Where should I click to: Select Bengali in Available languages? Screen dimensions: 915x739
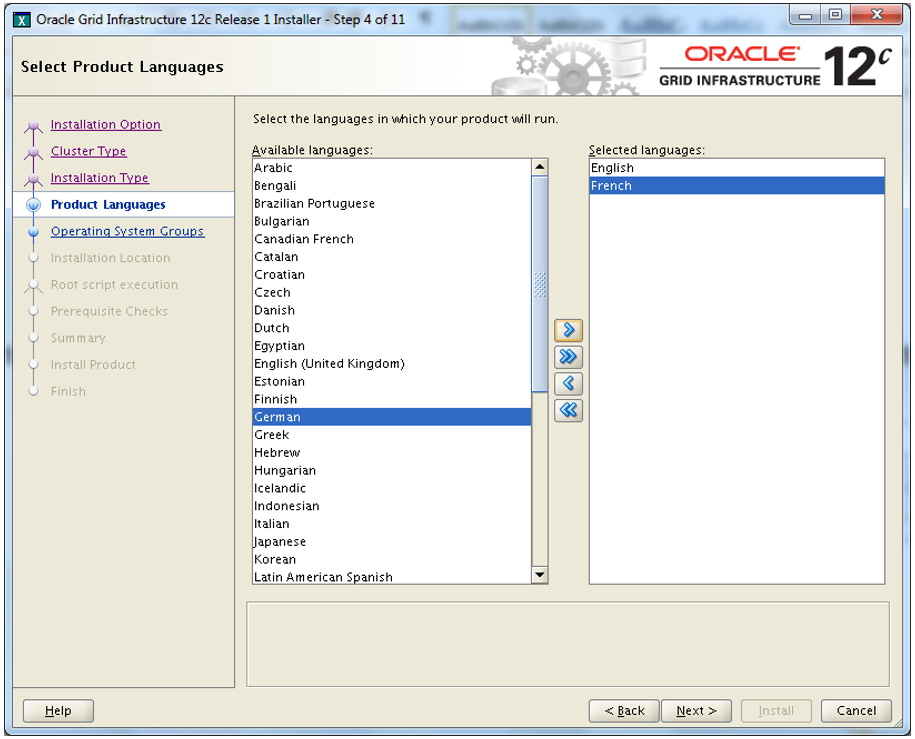coord(392,186)
